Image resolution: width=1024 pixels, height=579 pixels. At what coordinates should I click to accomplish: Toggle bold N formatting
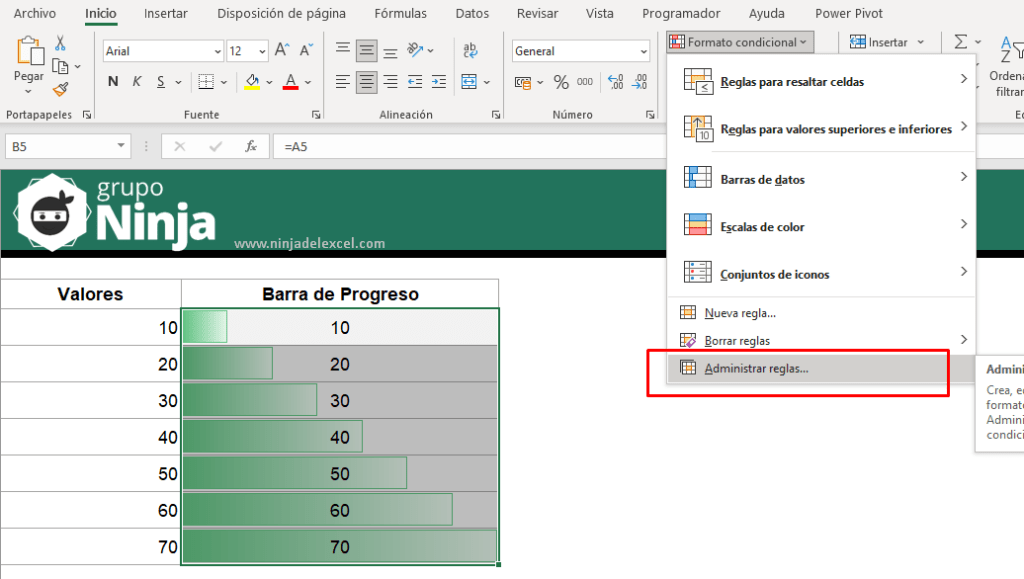(113, 82)
